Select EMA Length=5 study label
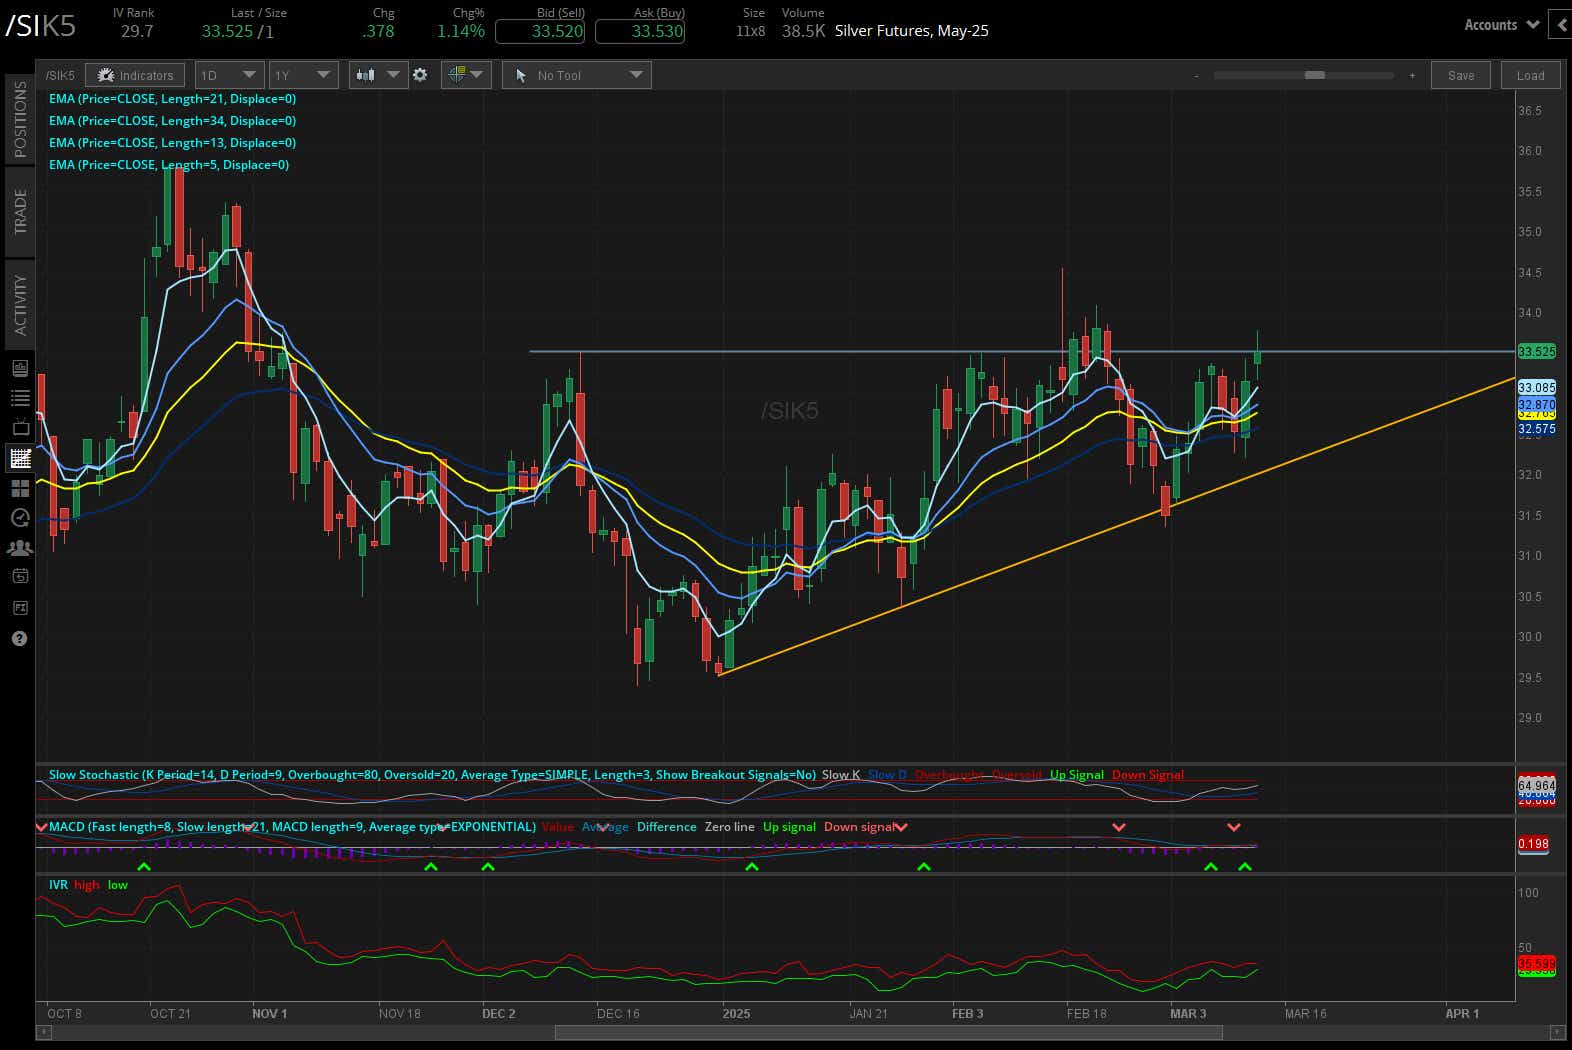The height and width of the screenshot is (1050, 1572). coord(169,165)
